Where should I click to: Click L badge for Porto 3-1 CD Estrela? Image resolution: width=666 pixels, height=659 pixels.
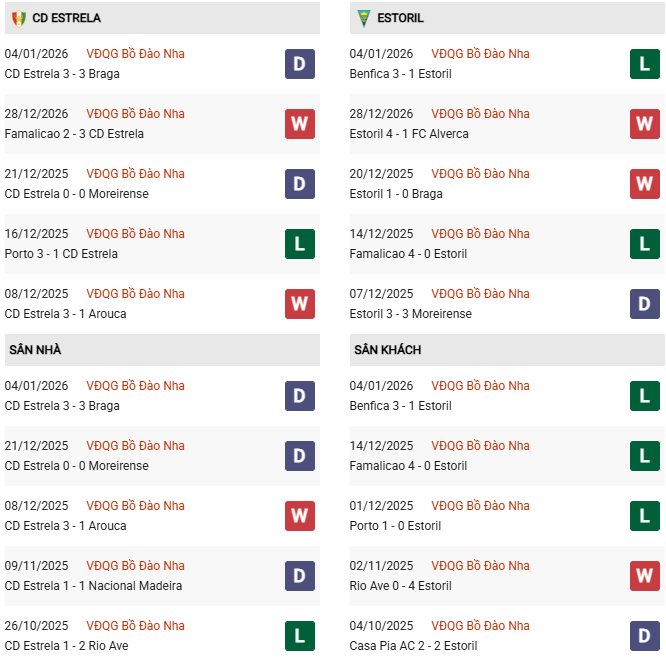pyautogui.click(x=300, y=244)
